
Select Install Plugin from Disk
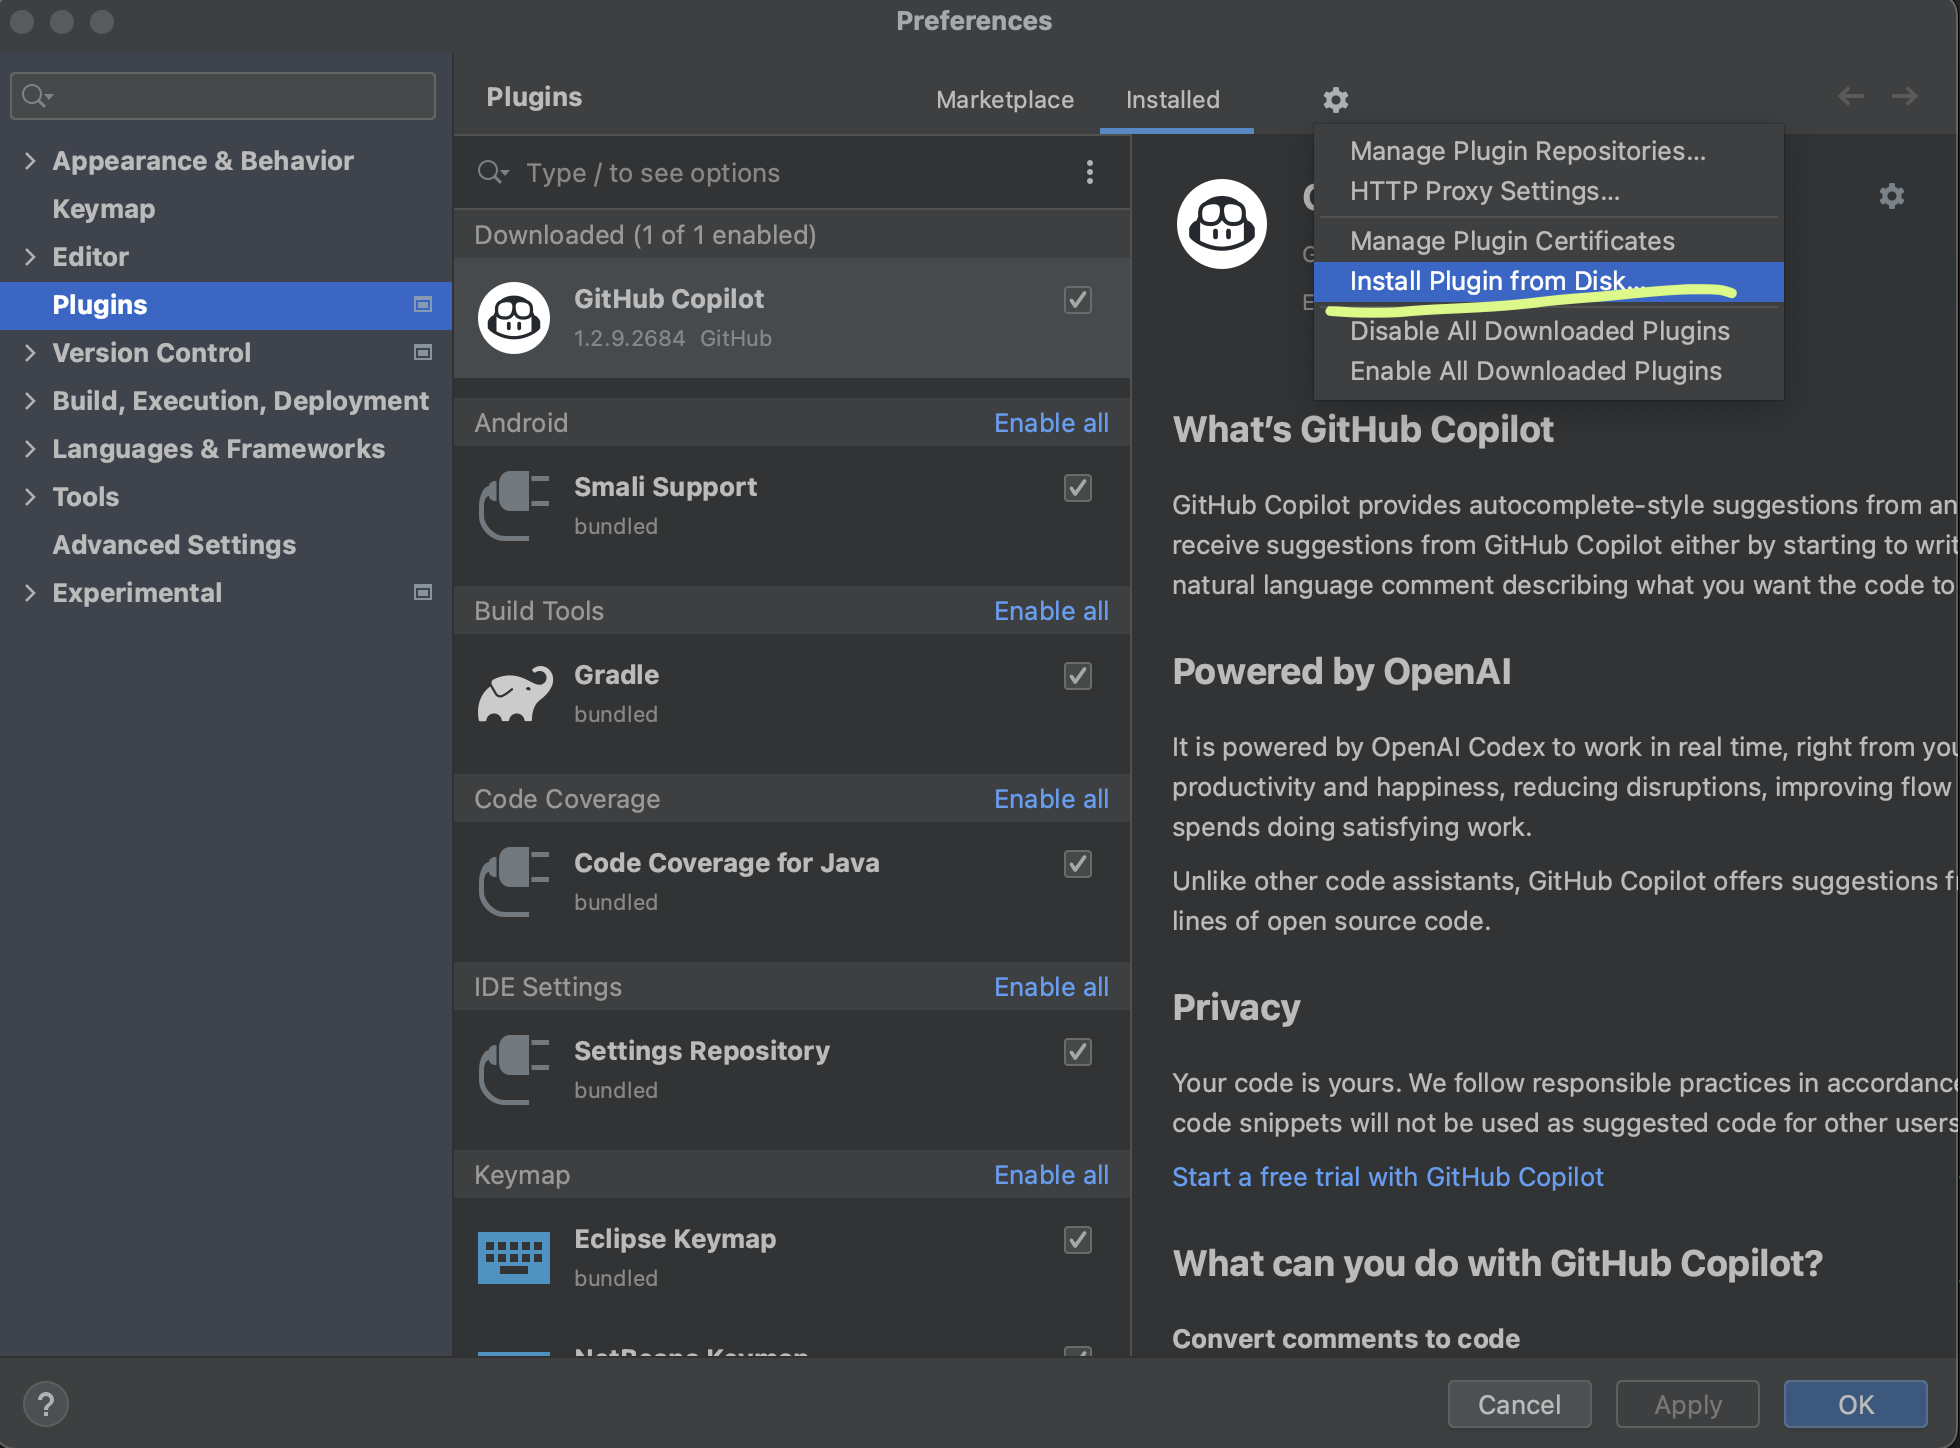[x=1548, y=281]
